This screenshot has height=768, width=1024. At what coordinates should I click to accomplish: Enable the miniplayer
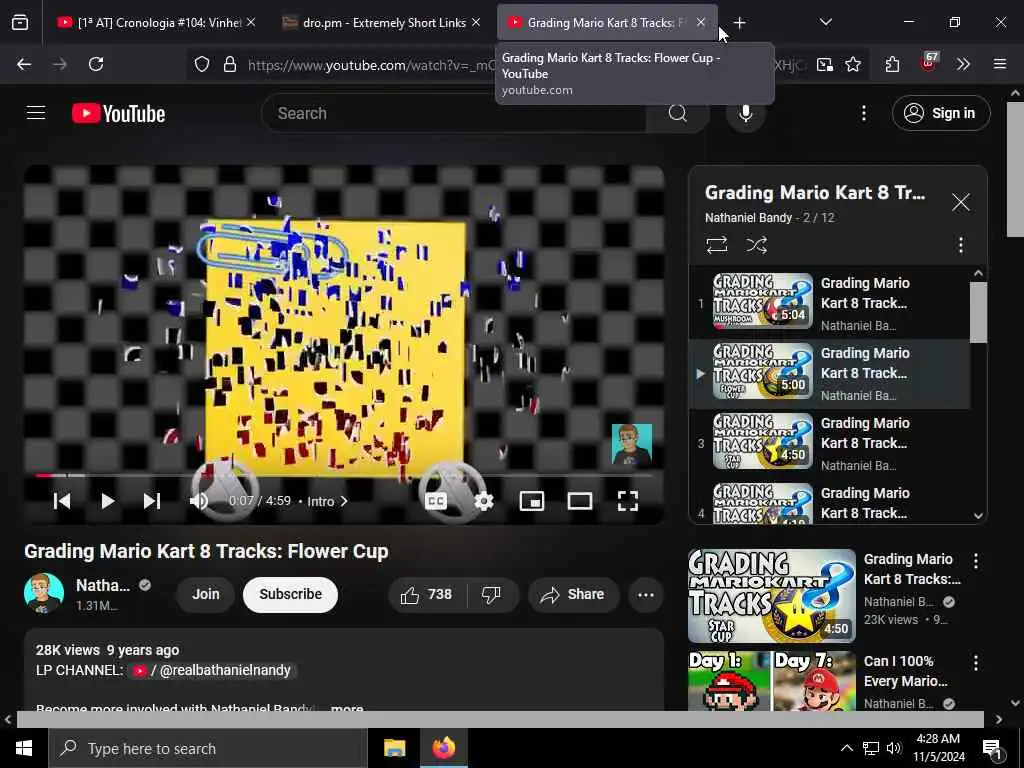click(532, 501)
